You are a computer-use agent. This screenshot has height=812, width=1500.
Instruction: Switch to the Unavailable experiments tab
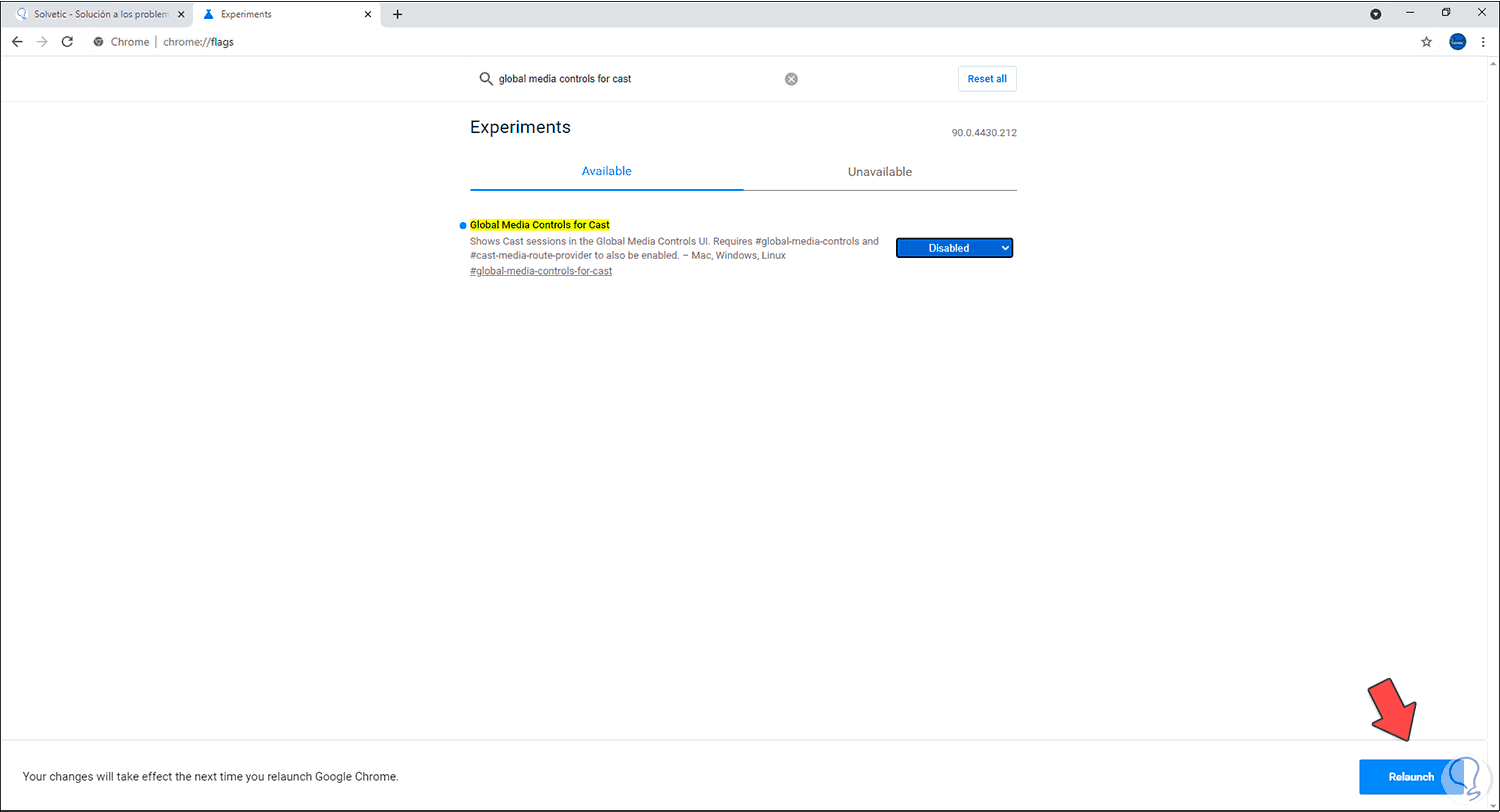[879, 171]
